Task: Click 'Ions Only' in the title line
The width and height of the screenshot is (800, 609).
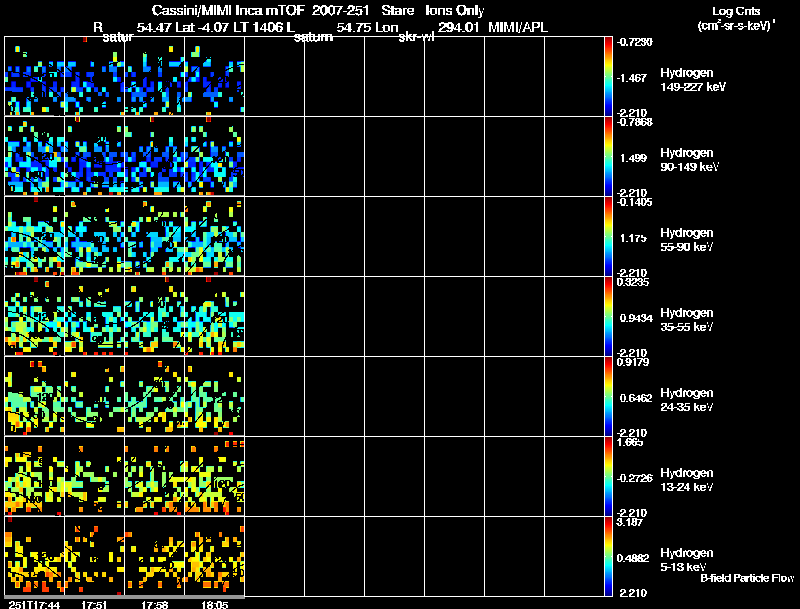Action: click(455, 10)
